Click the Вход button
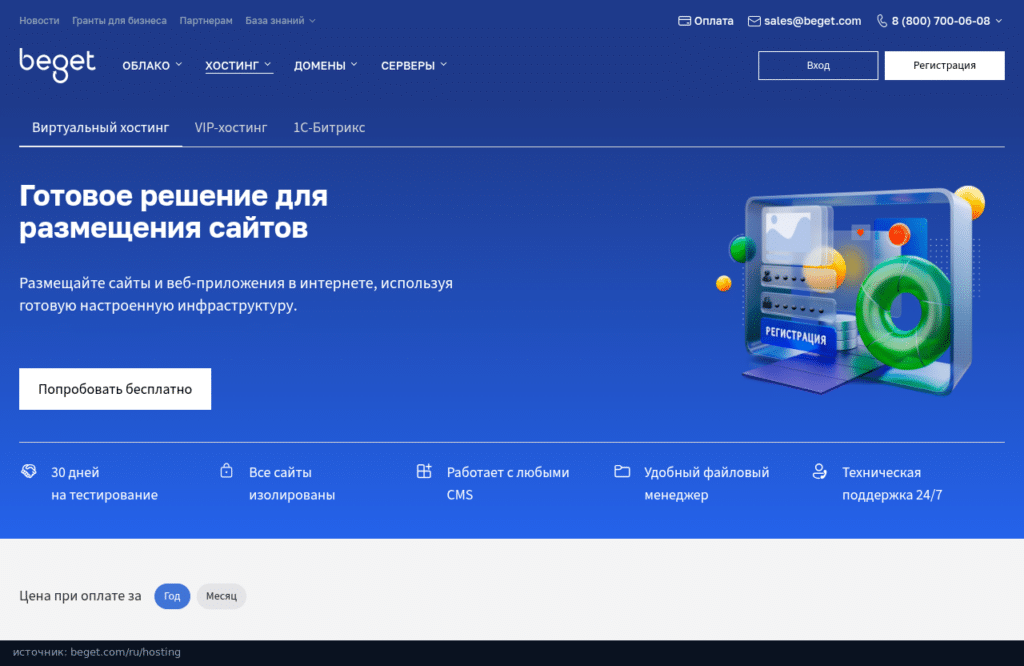The height and width of the screenshot is (666, 1024). (818, 65)
